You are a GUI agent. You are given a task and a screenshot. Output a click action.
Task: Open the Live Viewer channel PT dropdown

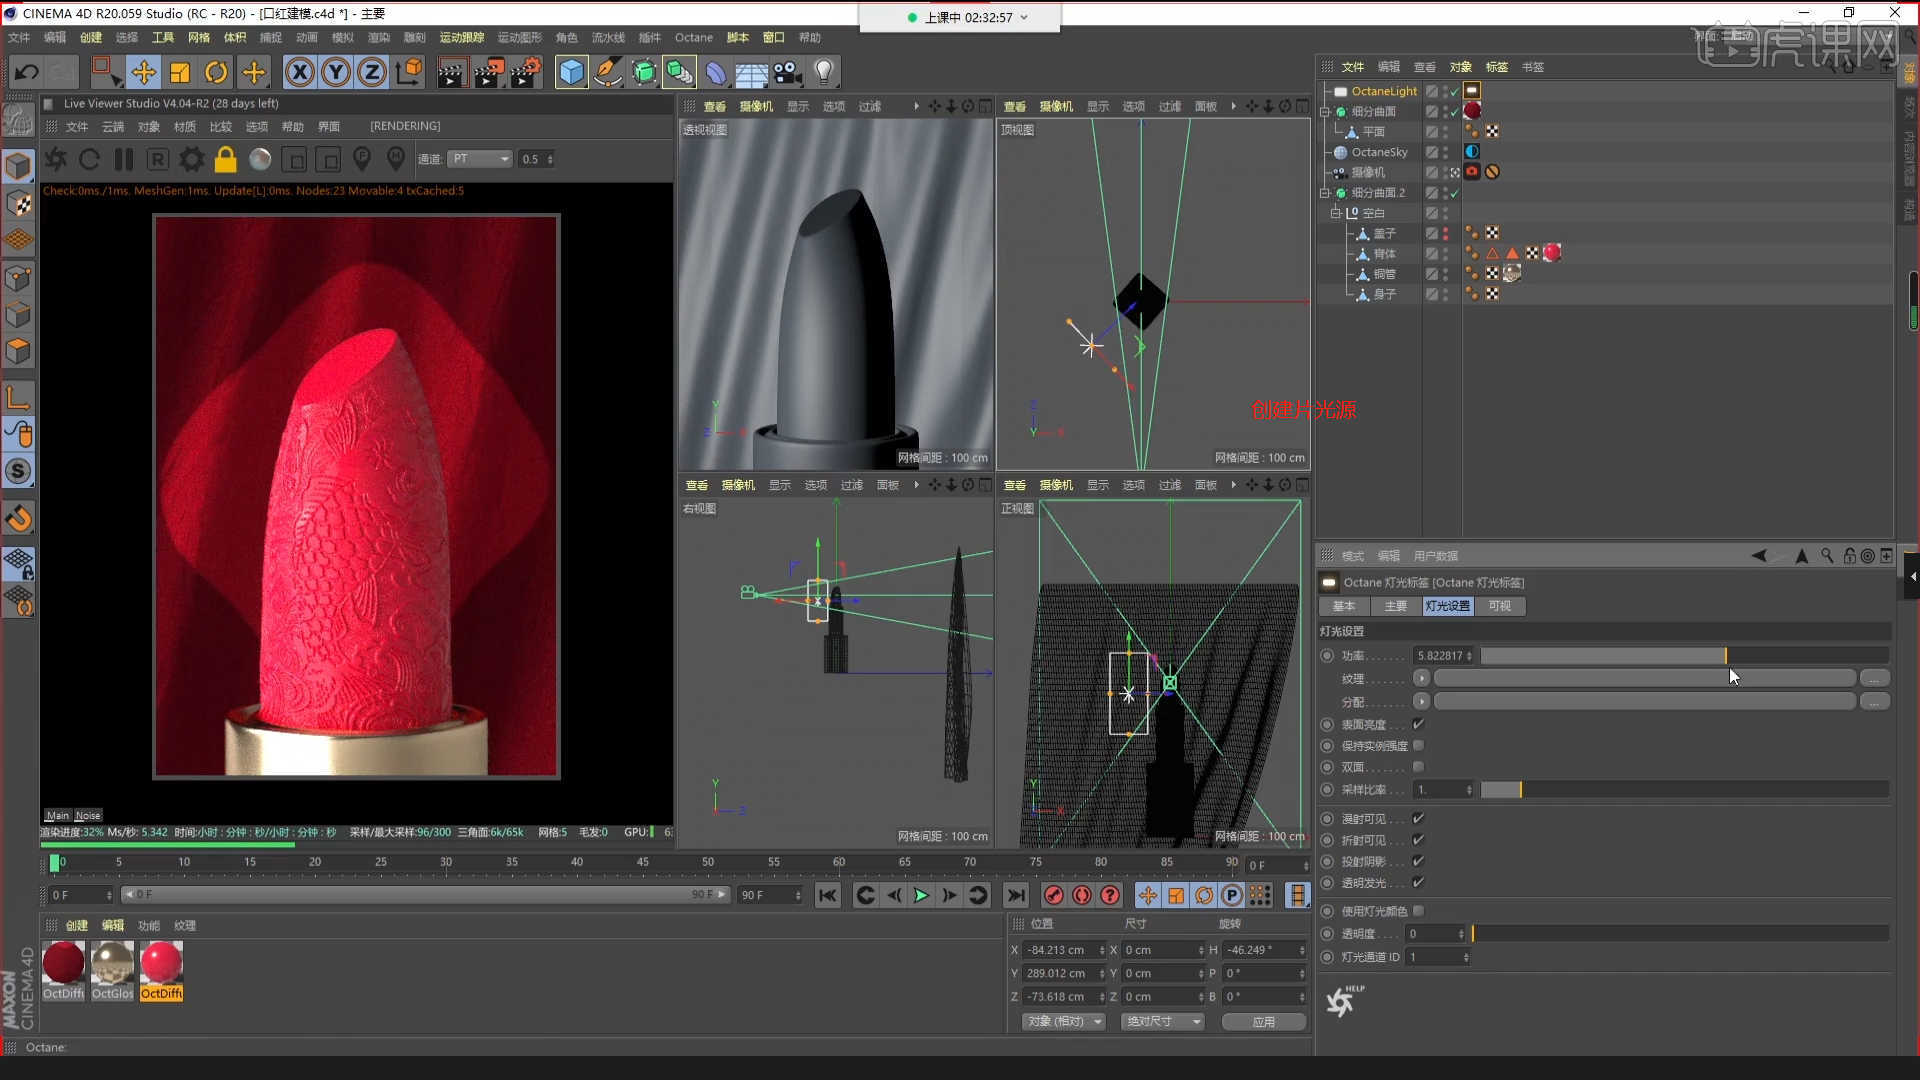(x=480, y=159)
